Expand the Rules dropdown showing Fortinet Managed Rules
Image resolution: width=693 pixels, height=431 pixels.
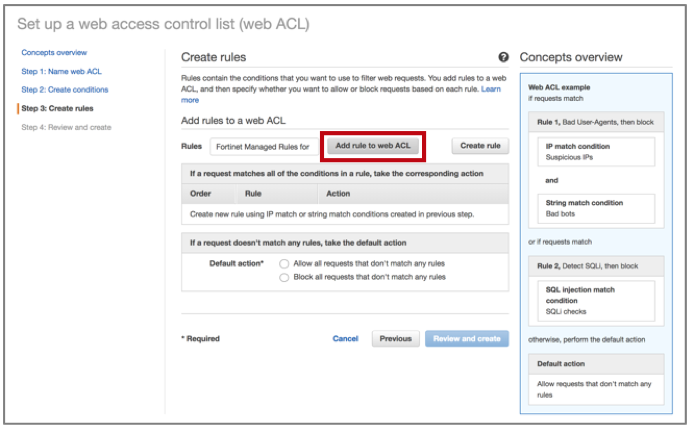tap(262, 146)
